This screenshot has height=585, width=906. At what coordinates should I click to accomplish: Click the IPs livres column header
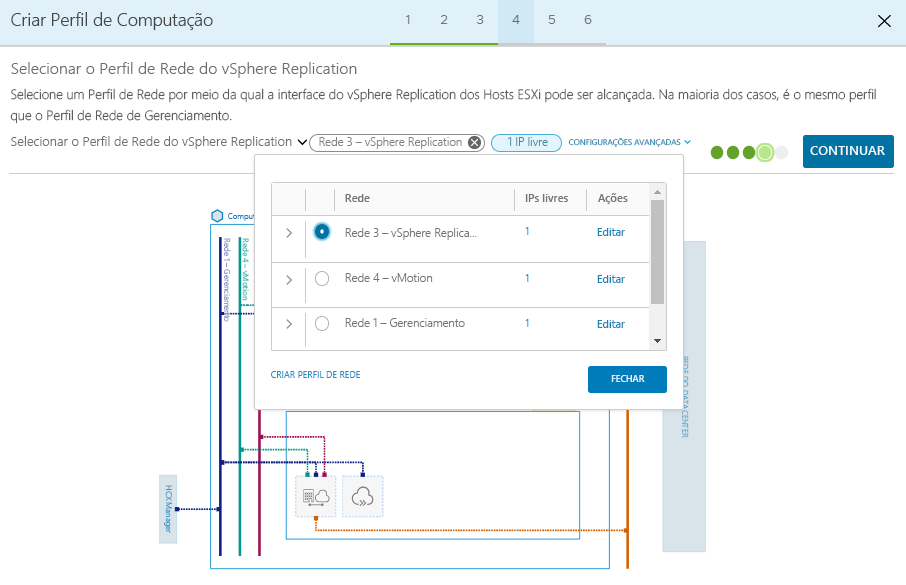(x=546, y=198)
